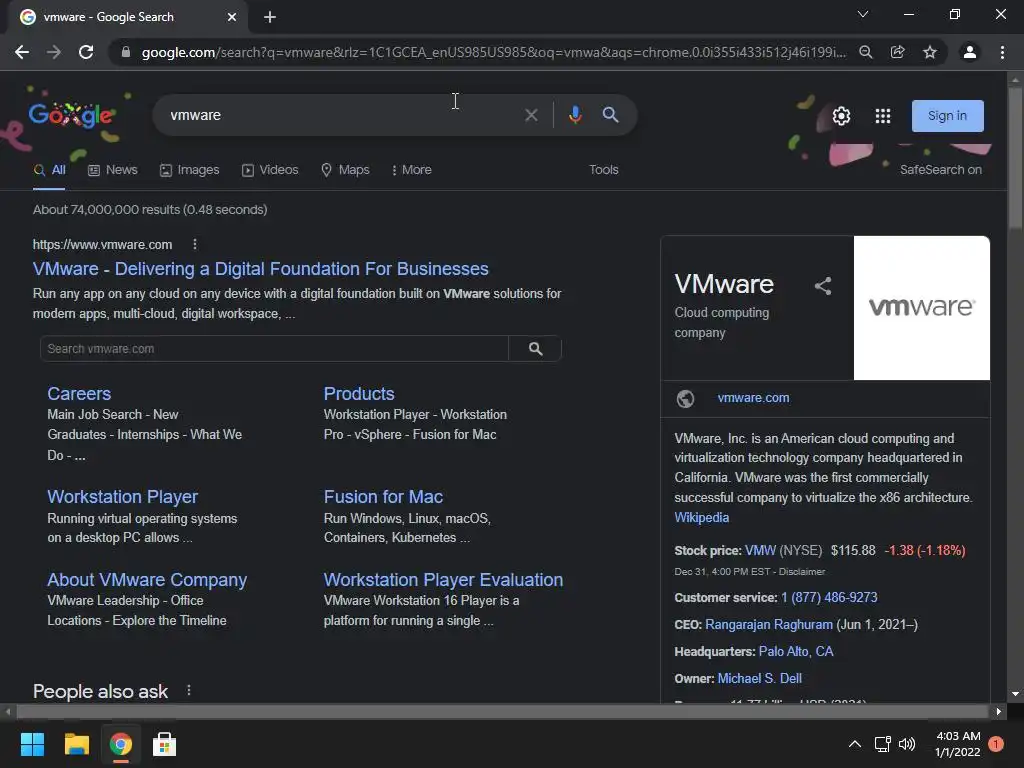Open the Workstation Player sitelink
The height and width of the screenshot is (768, 1024).
click(123, 497)
